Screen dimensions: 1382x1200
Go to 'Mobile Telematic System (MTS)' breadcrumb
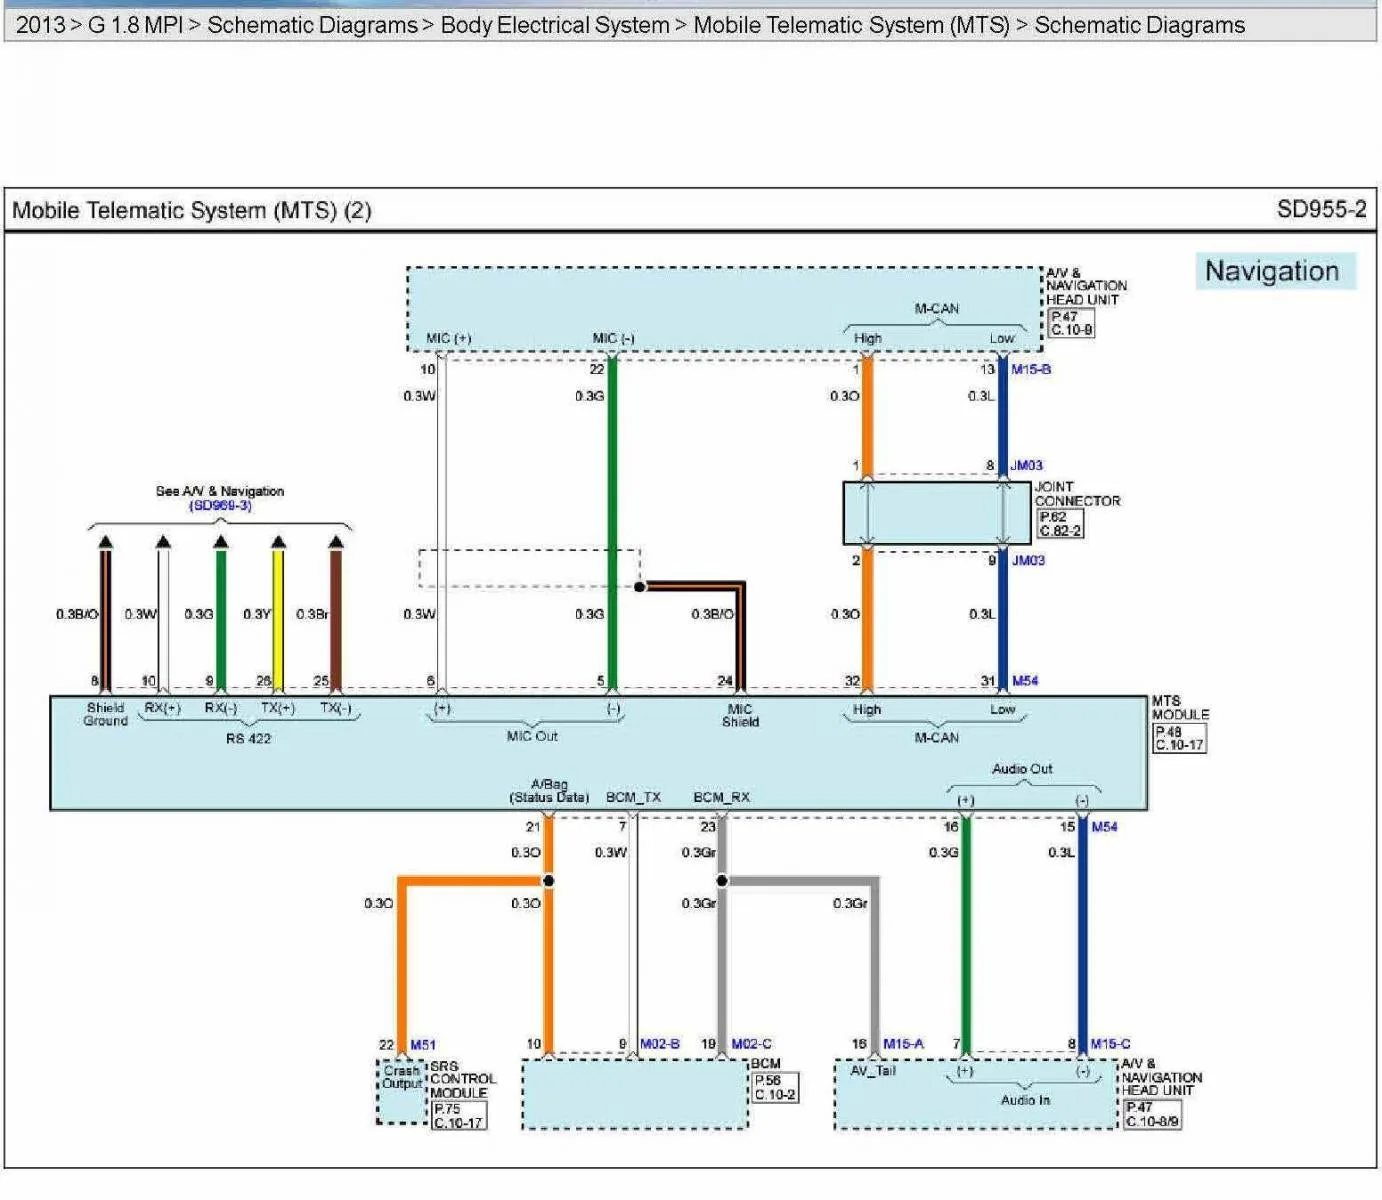(851, 25)
